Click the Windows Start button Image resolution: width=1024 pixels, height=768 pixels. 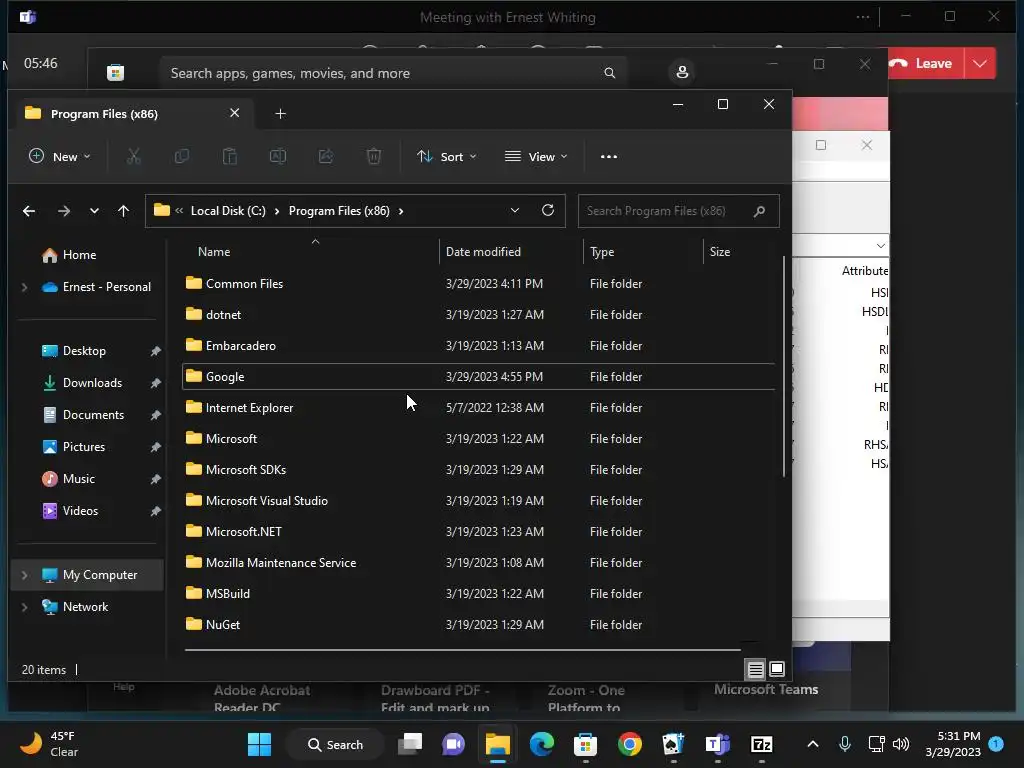pyautogui.click(x=259, y=744)
